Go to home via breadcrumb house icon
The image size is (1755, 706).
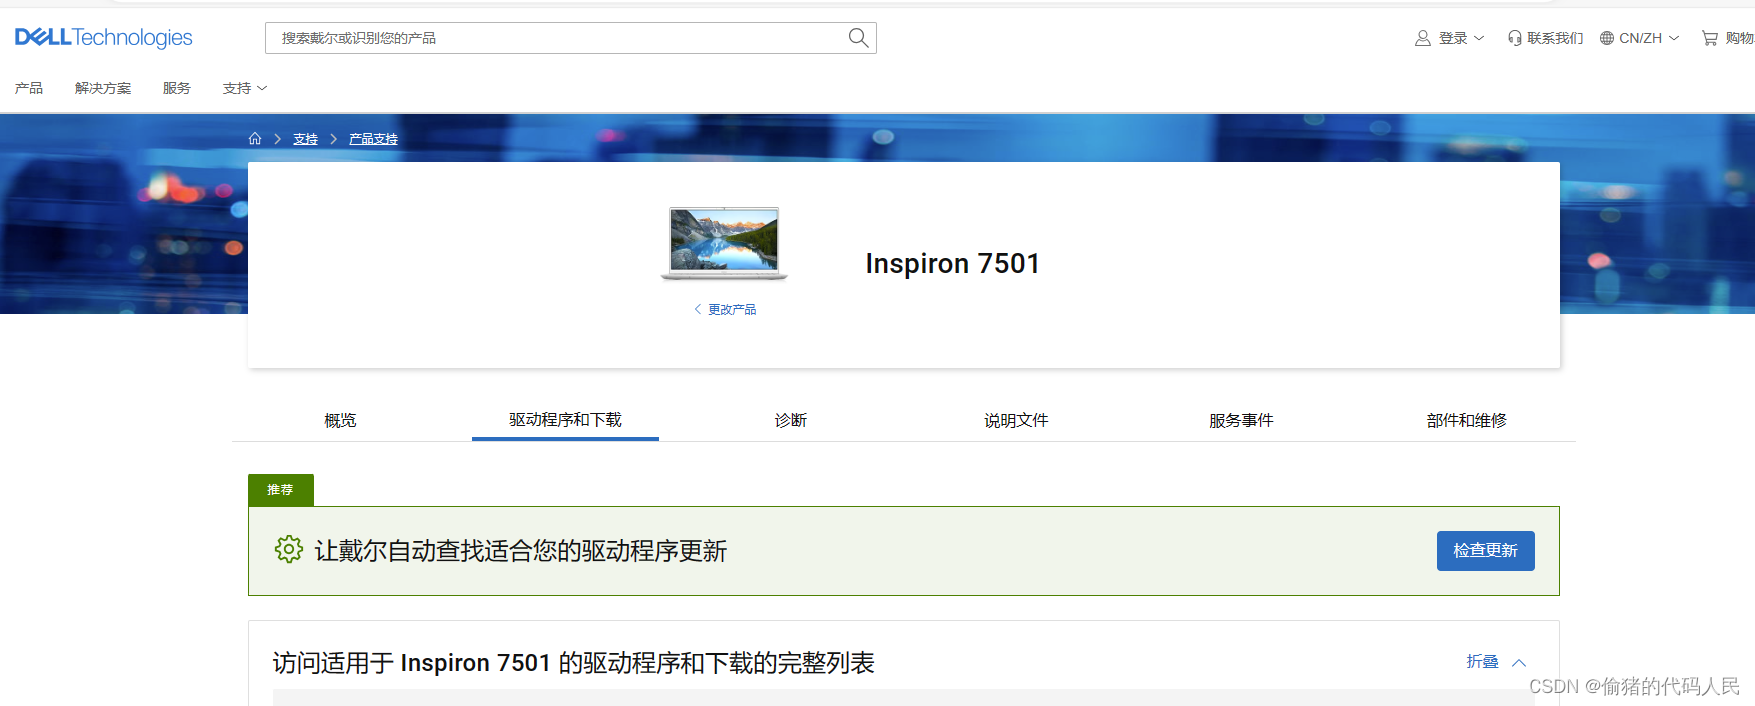[x=255, y=139]
